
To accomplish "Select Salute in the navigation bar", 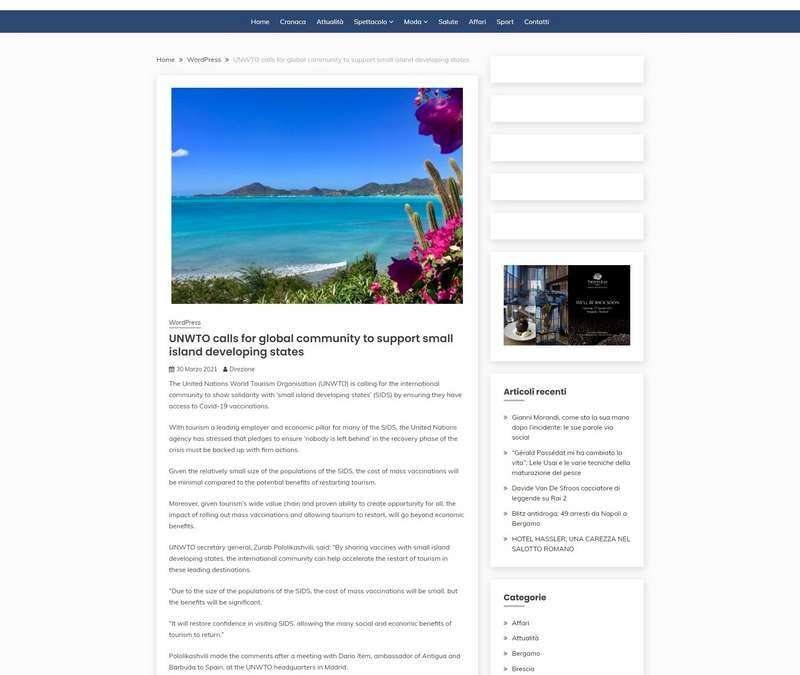I will 448,19.
